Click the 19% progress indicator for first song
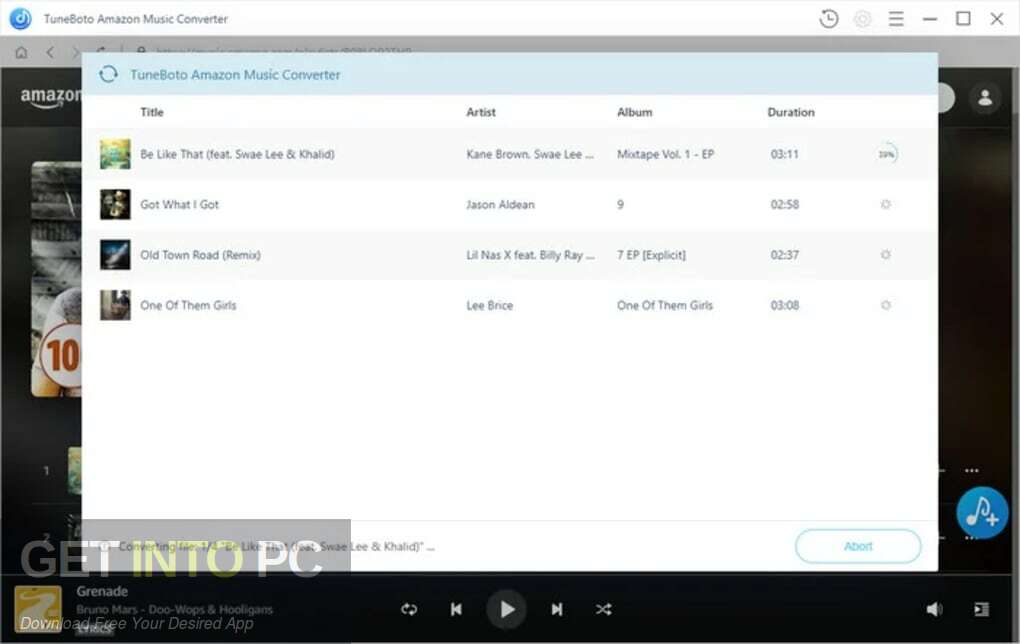The height and width of the screenshot is (644, 1020). pos(886,154)
